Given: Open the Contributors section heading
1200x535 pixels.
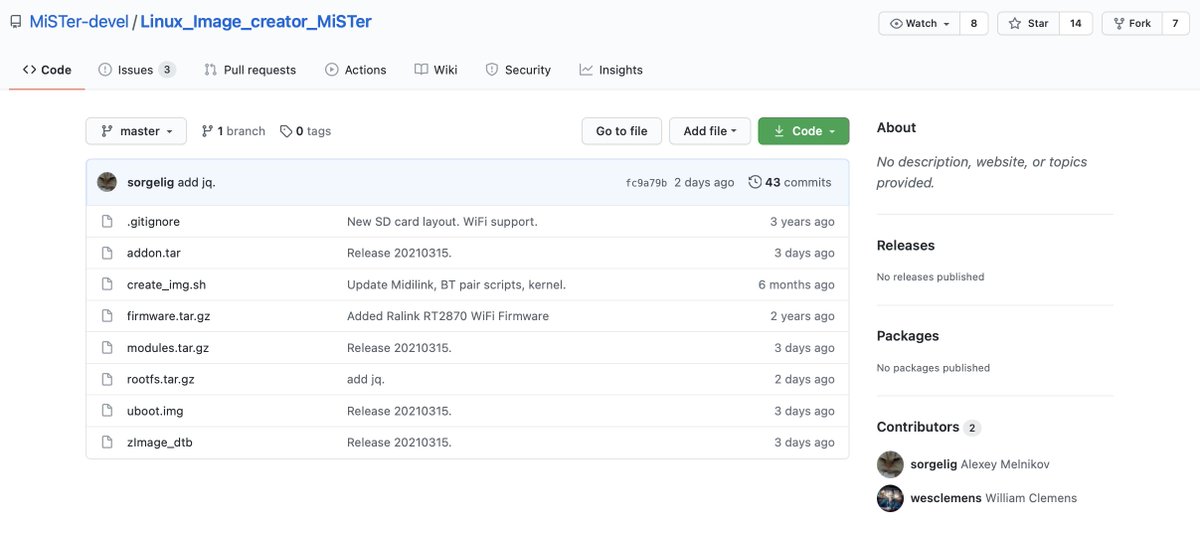Looking at the screenshot, I should (918, 427).
